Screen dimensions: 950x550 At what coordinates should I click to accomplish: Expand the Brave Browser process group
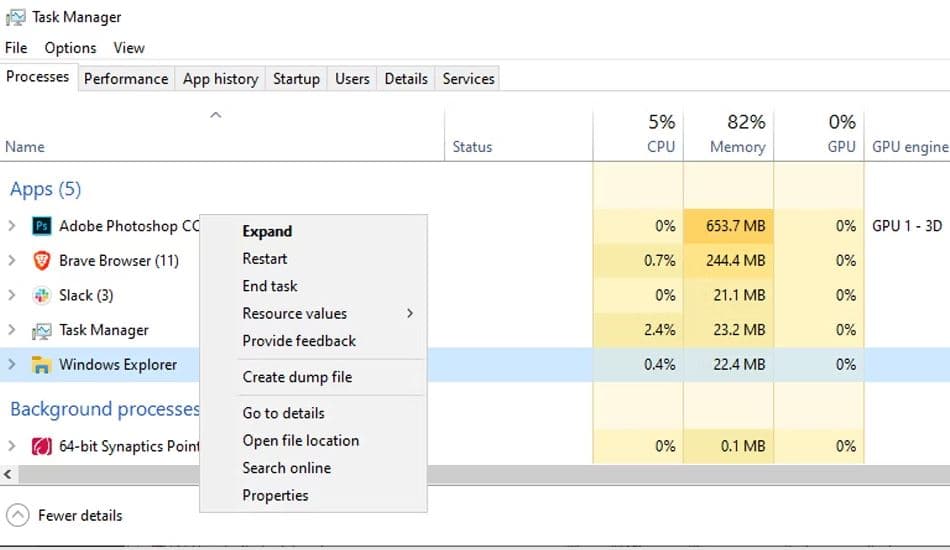tap(12, 260)
